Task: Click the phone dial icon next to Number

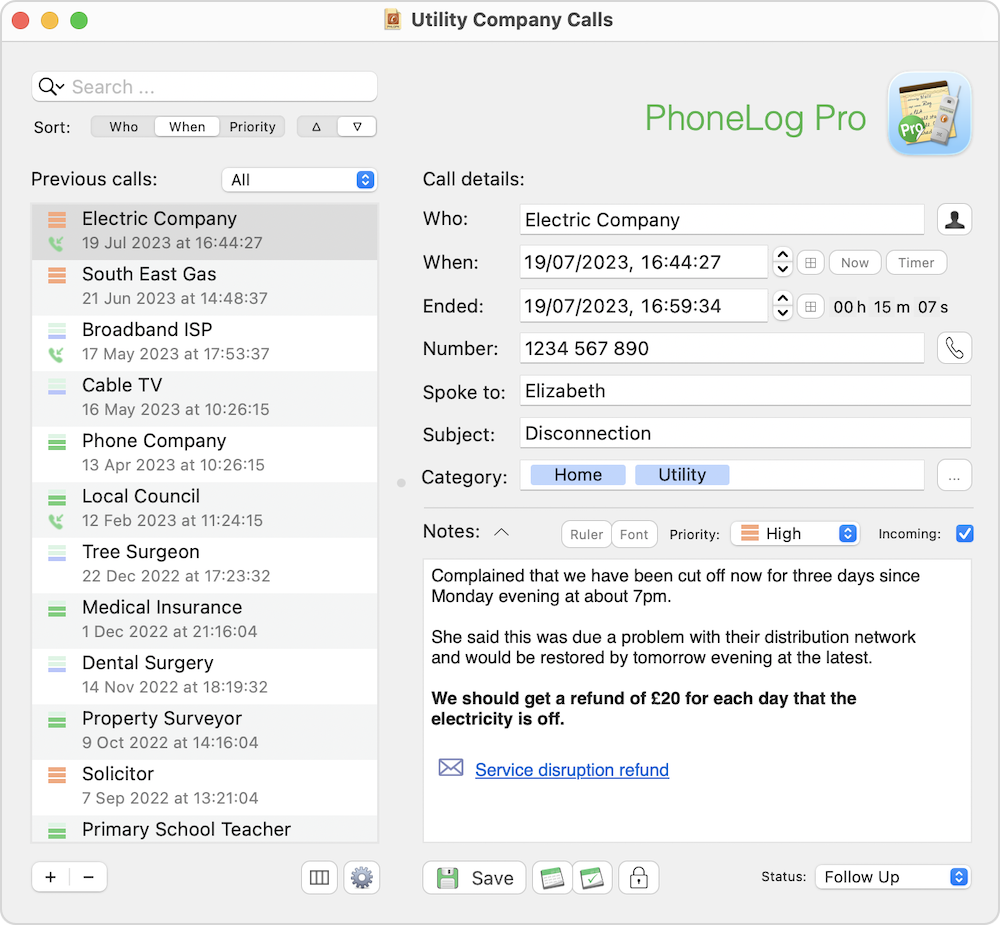Action: 955,348
